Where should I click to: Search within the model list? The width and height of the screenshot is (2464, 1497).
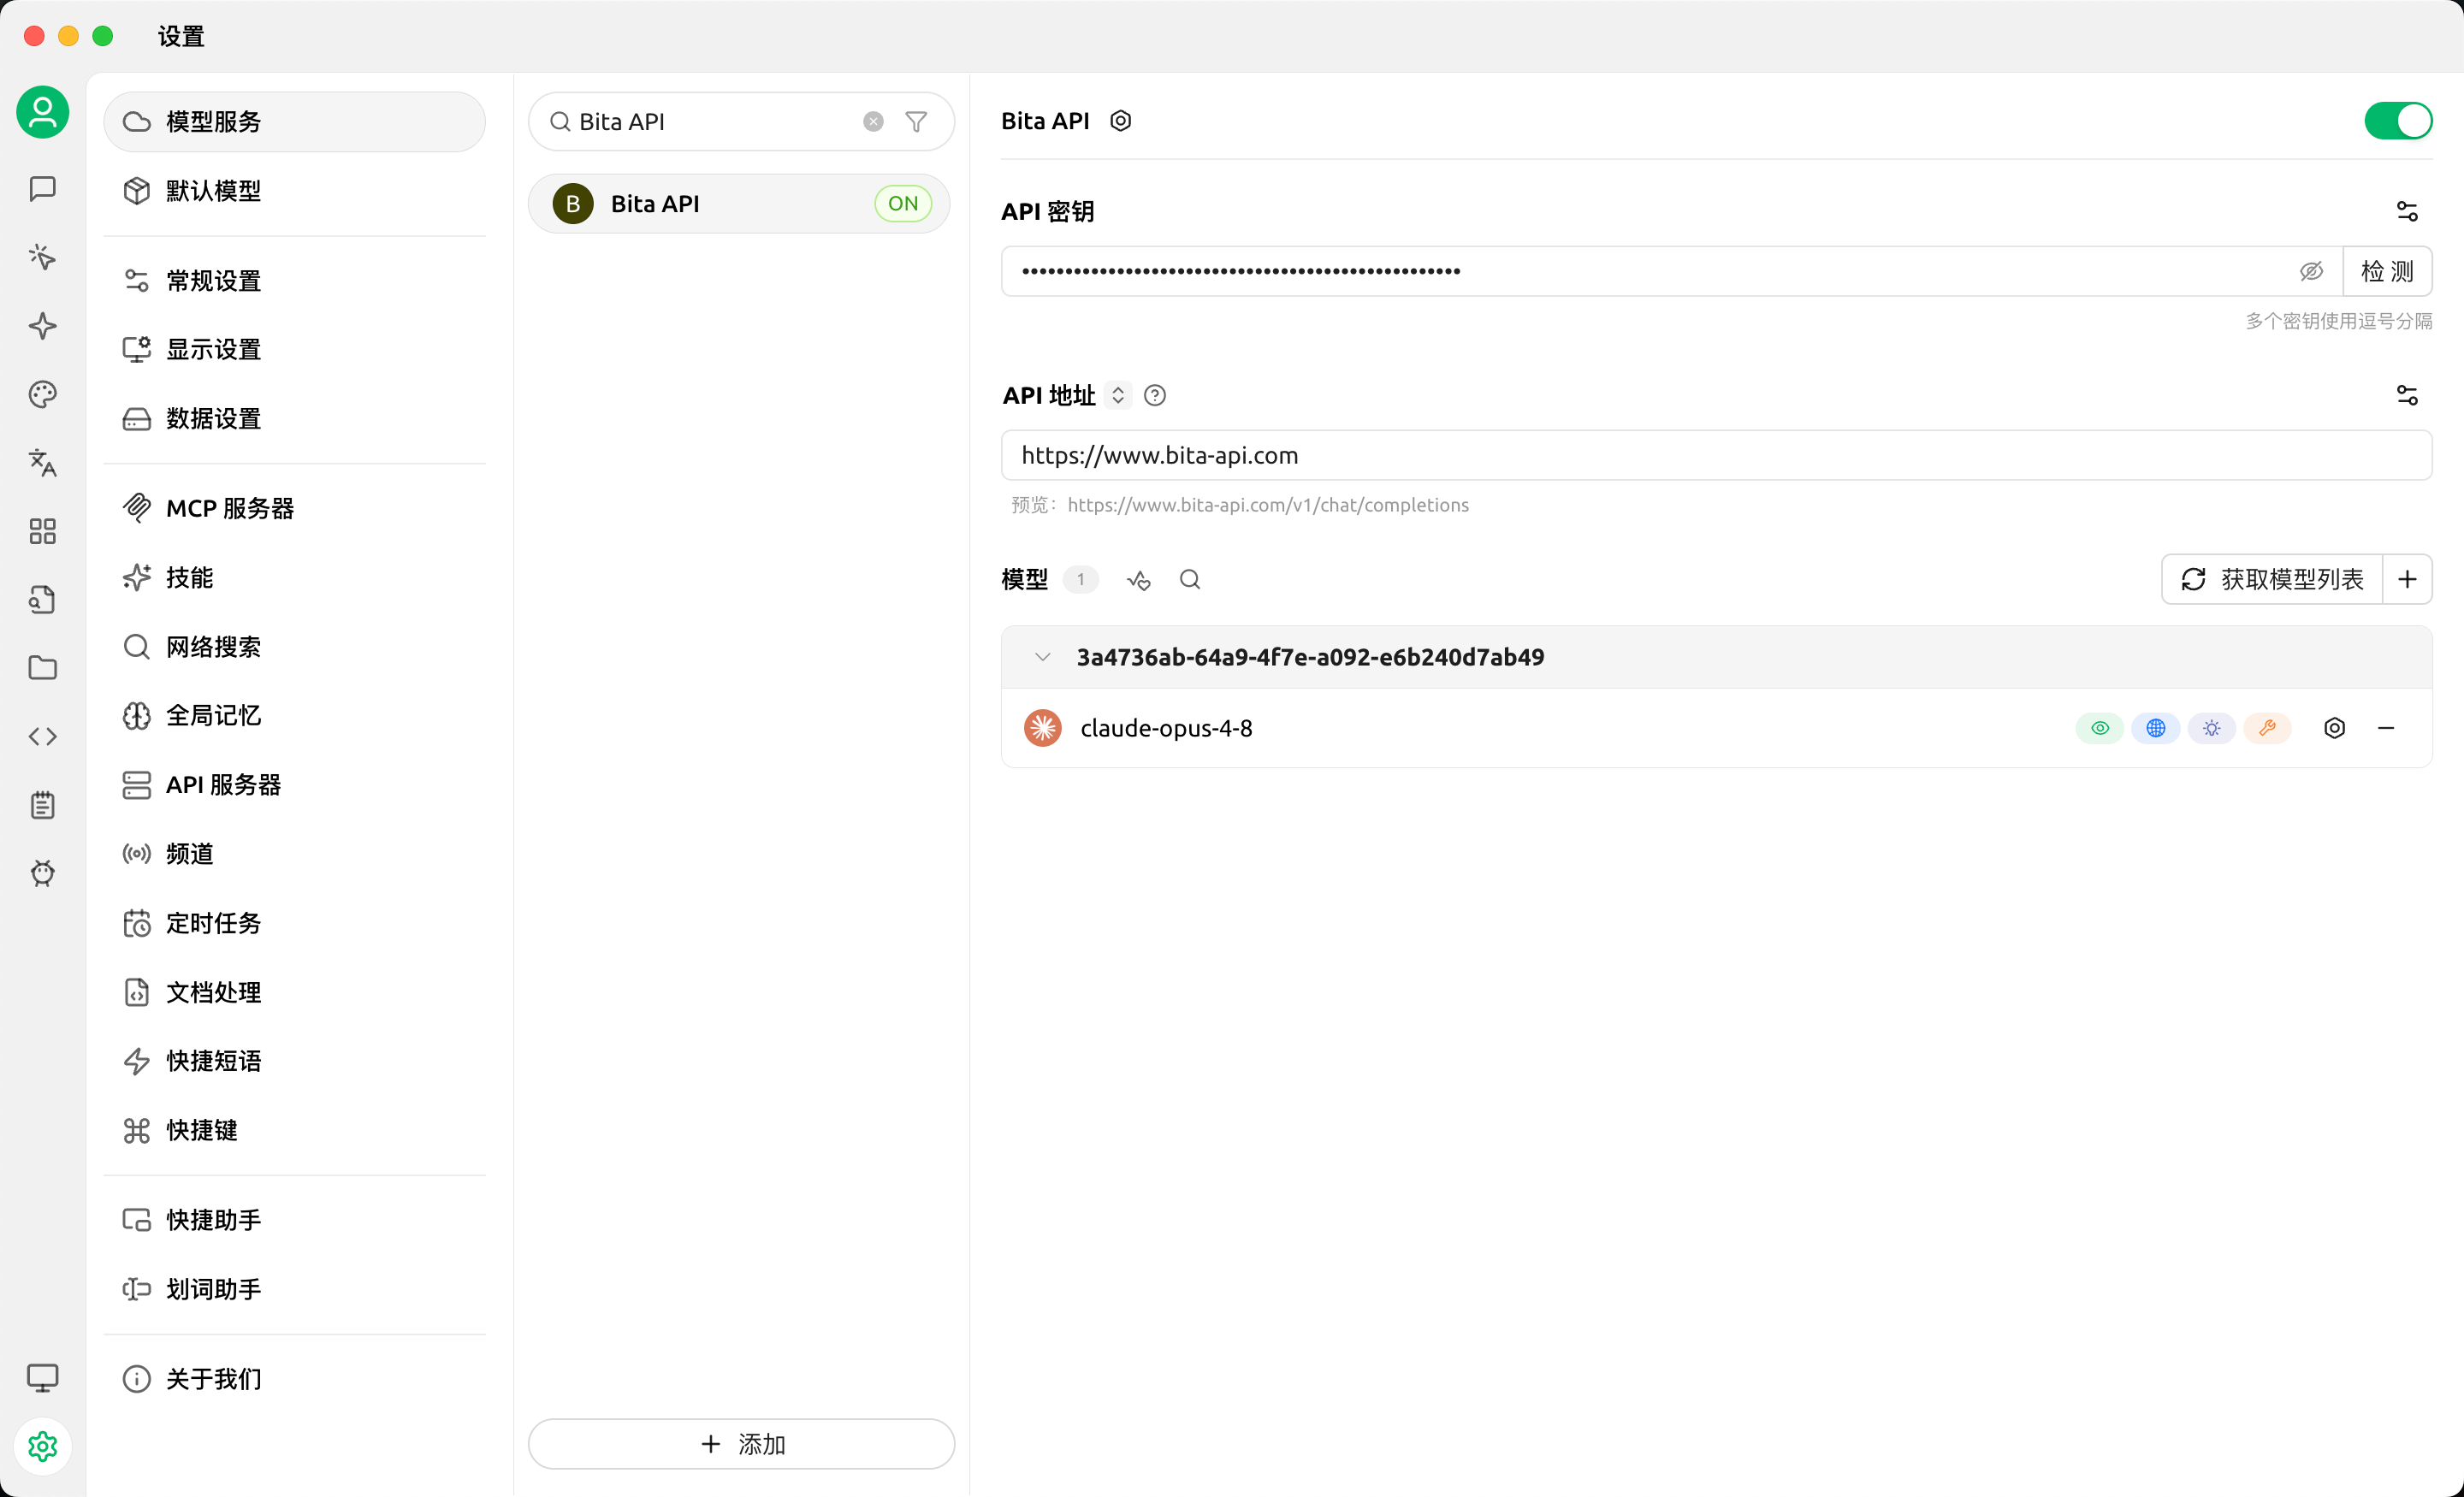1189,579
